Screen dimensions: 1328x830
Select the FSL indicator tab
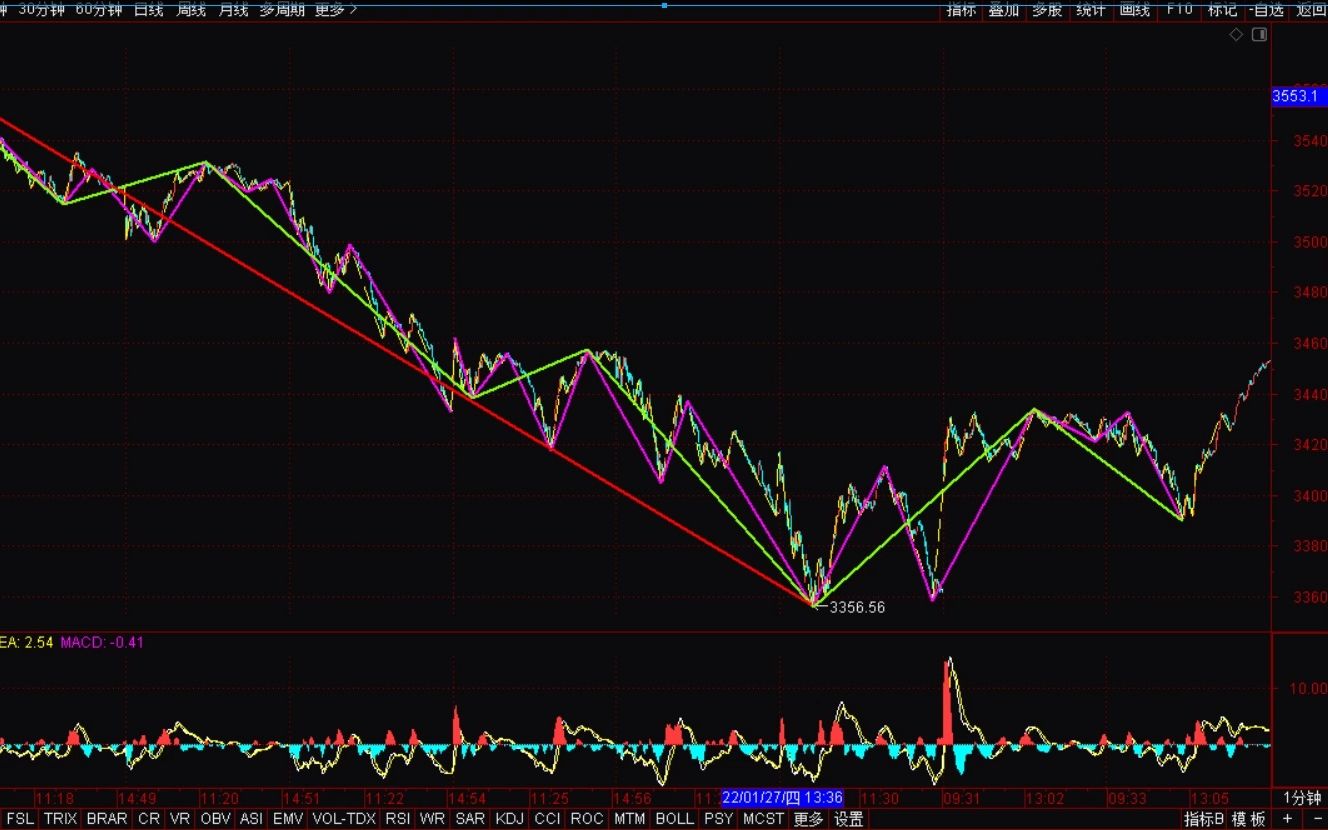pos(20,819)
